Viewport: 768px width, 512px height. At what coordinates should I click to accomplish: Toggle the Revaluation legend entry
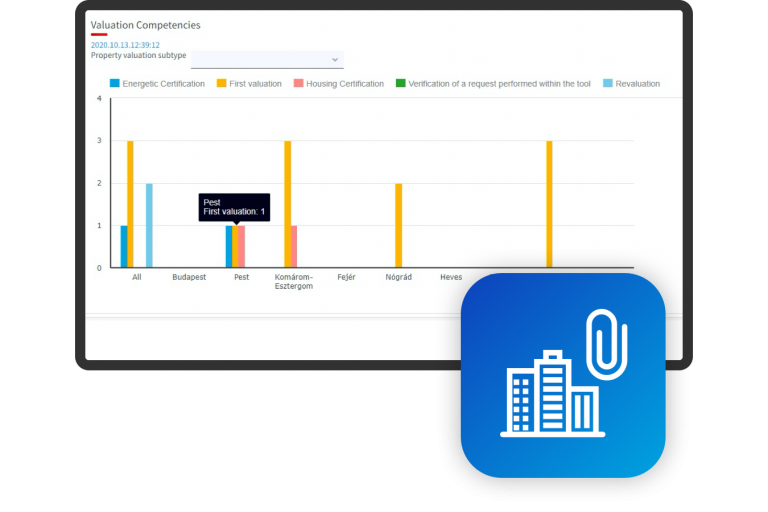[630, 84]
